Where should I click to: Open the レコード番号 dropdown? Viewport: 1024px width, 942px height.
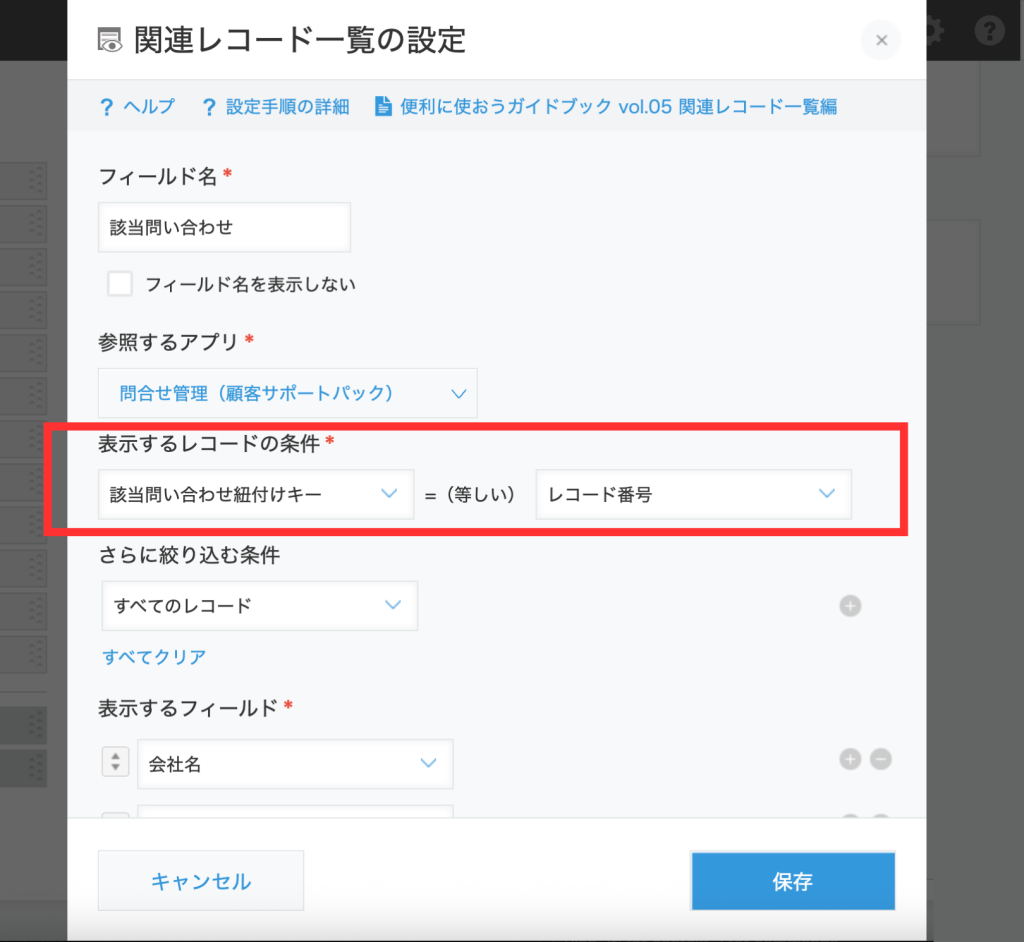click(694, 494)
